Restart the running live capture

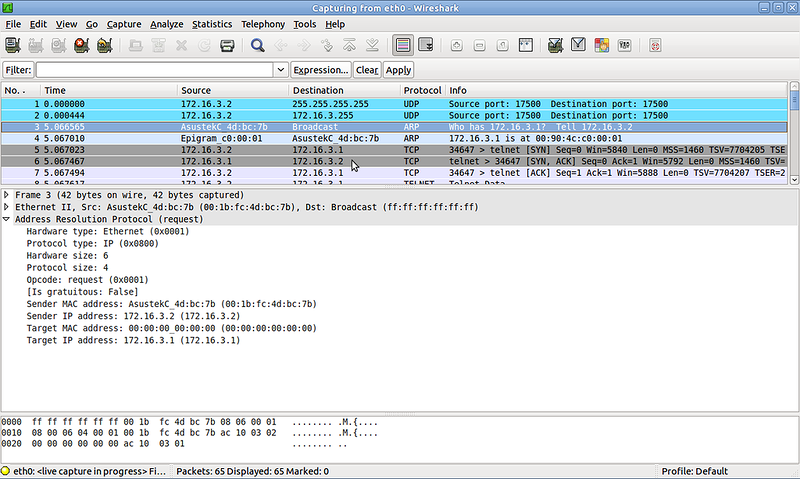pyautogui.click(x=105, y=45)
